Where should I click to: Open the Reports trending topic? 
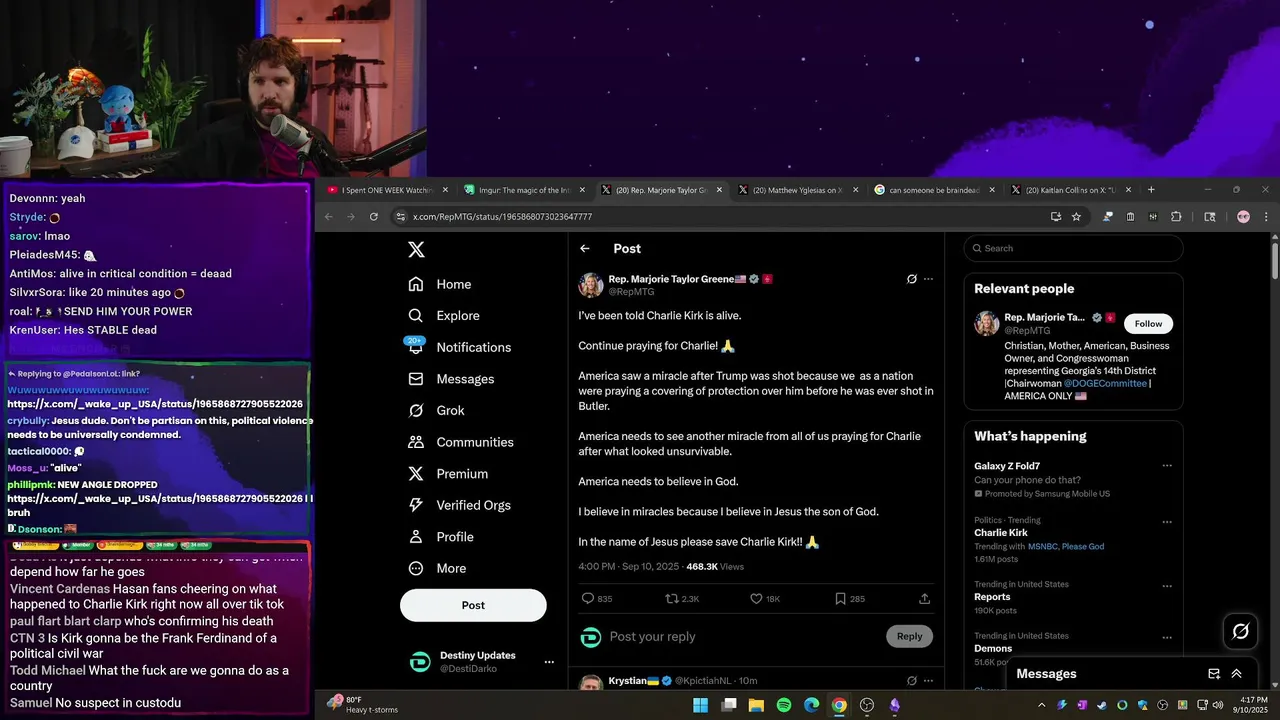click(992, 597)
